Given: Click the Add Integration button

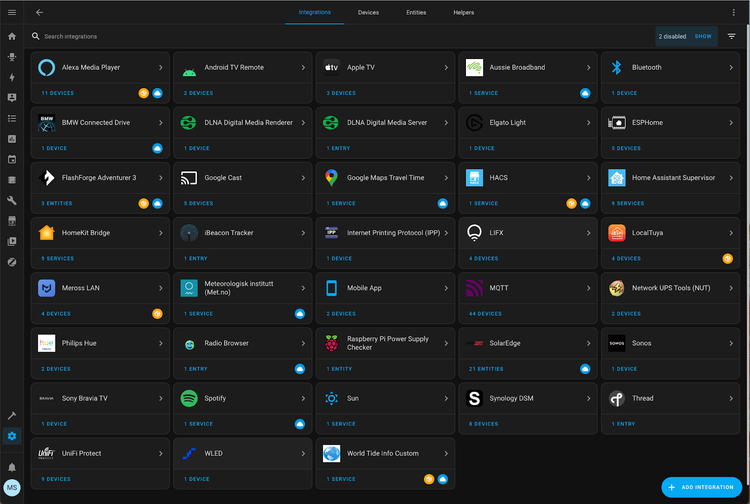Looking at the screenshot, I should pyautogui.click(x=702, y=487).
